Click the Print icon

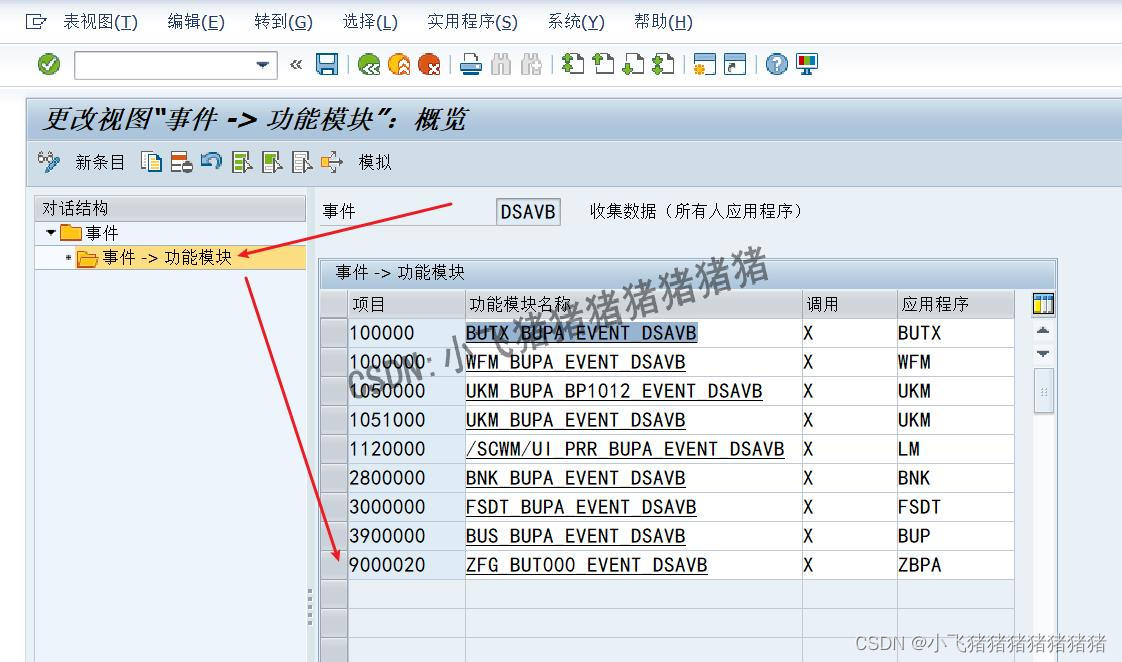tap(471, 65)
